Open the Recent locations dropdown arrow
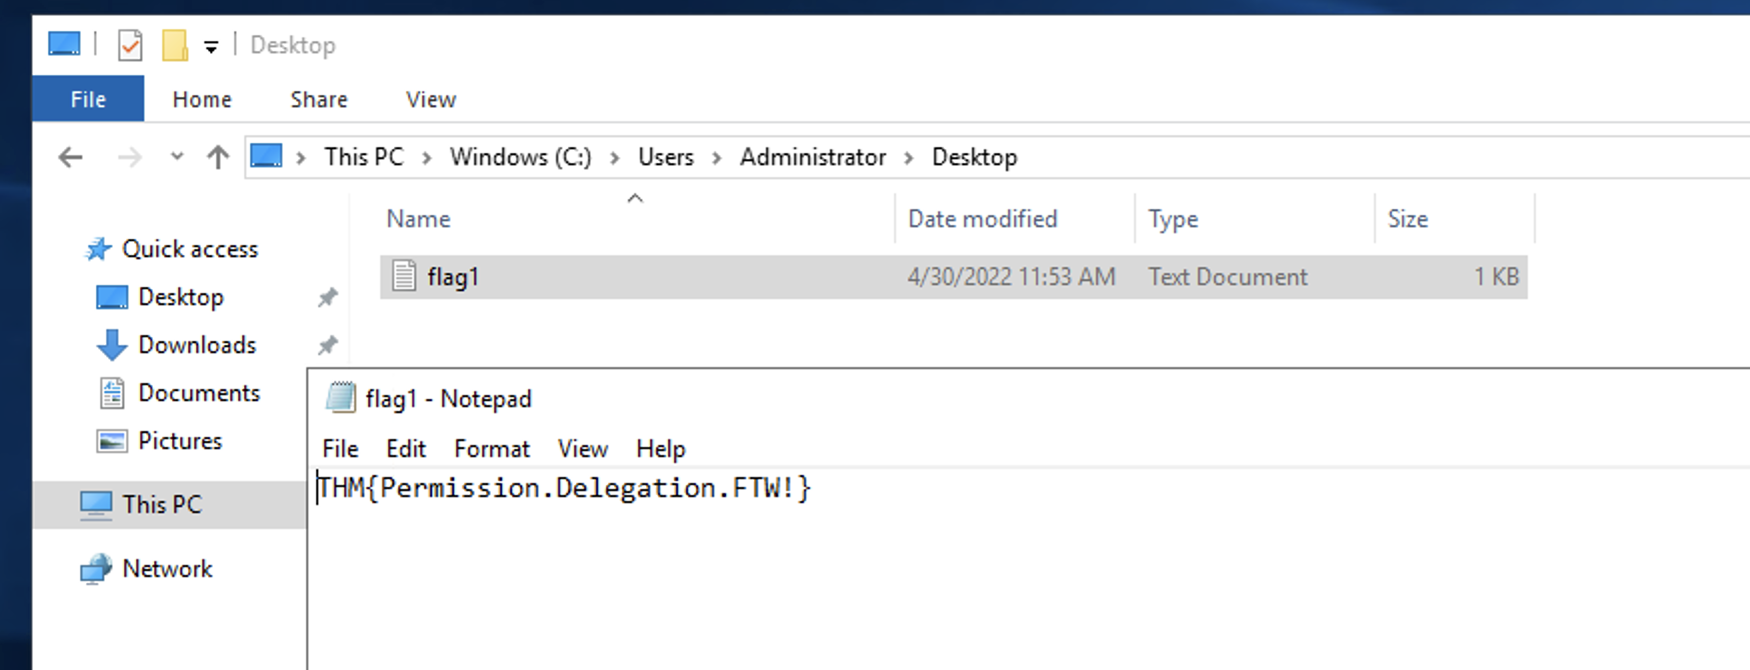 [177, 157]
